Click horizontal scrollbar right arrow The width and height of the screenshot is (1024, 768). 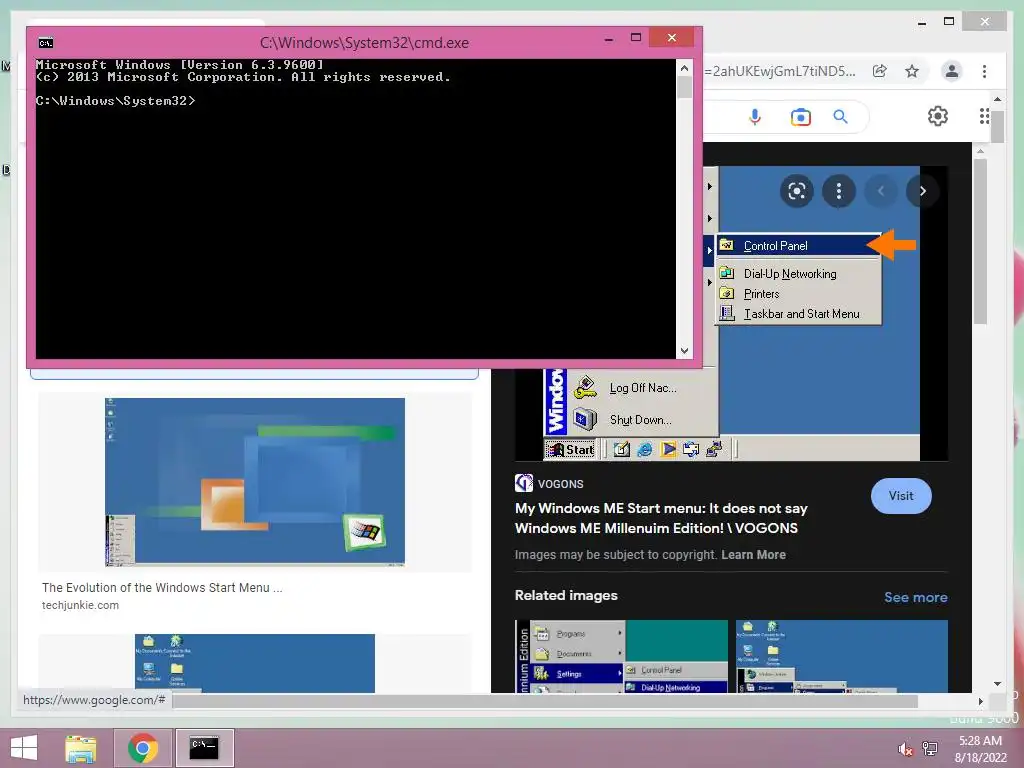[980, 701]
